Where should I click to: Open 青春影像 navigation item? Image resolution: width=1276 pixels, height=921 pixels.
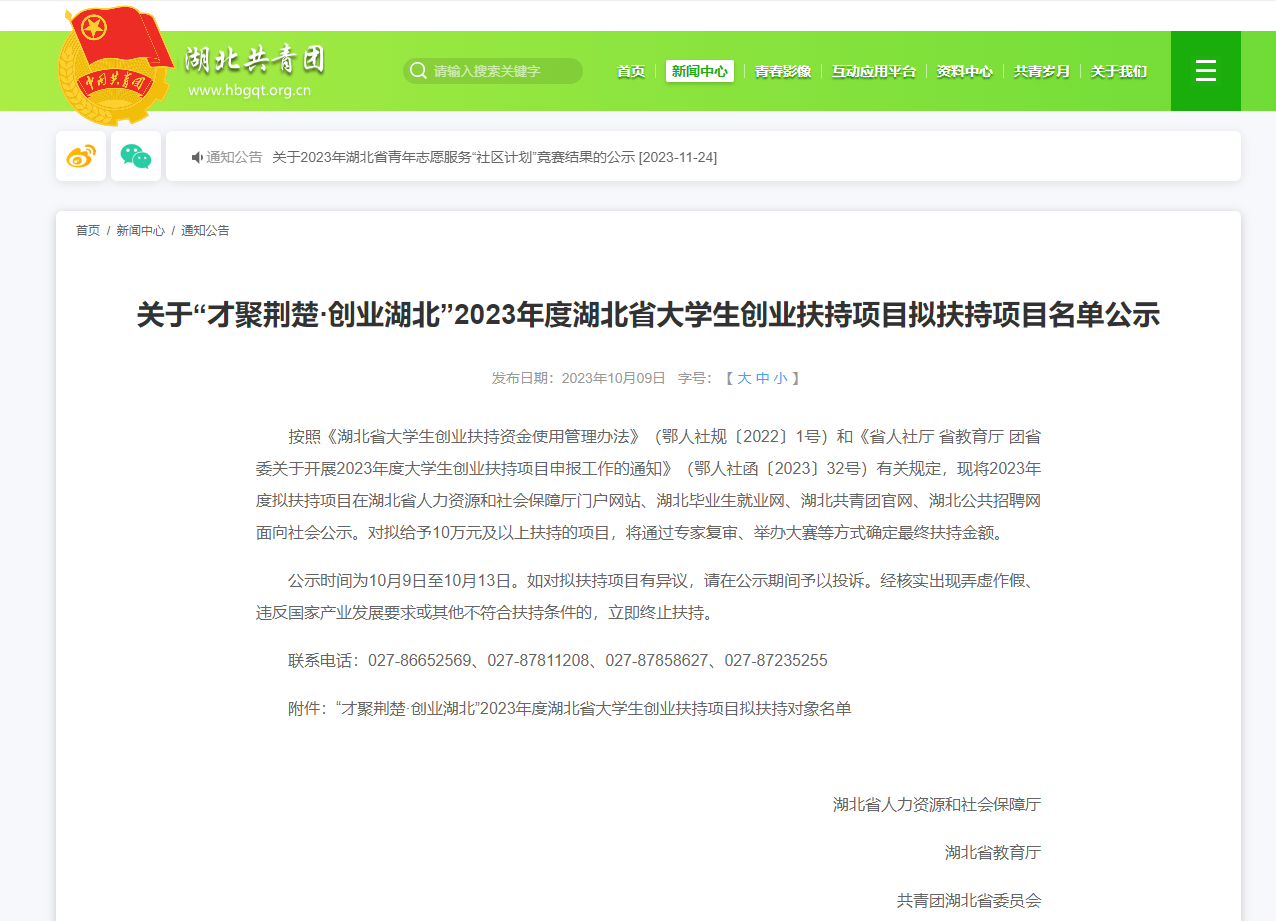click(782, 71)
